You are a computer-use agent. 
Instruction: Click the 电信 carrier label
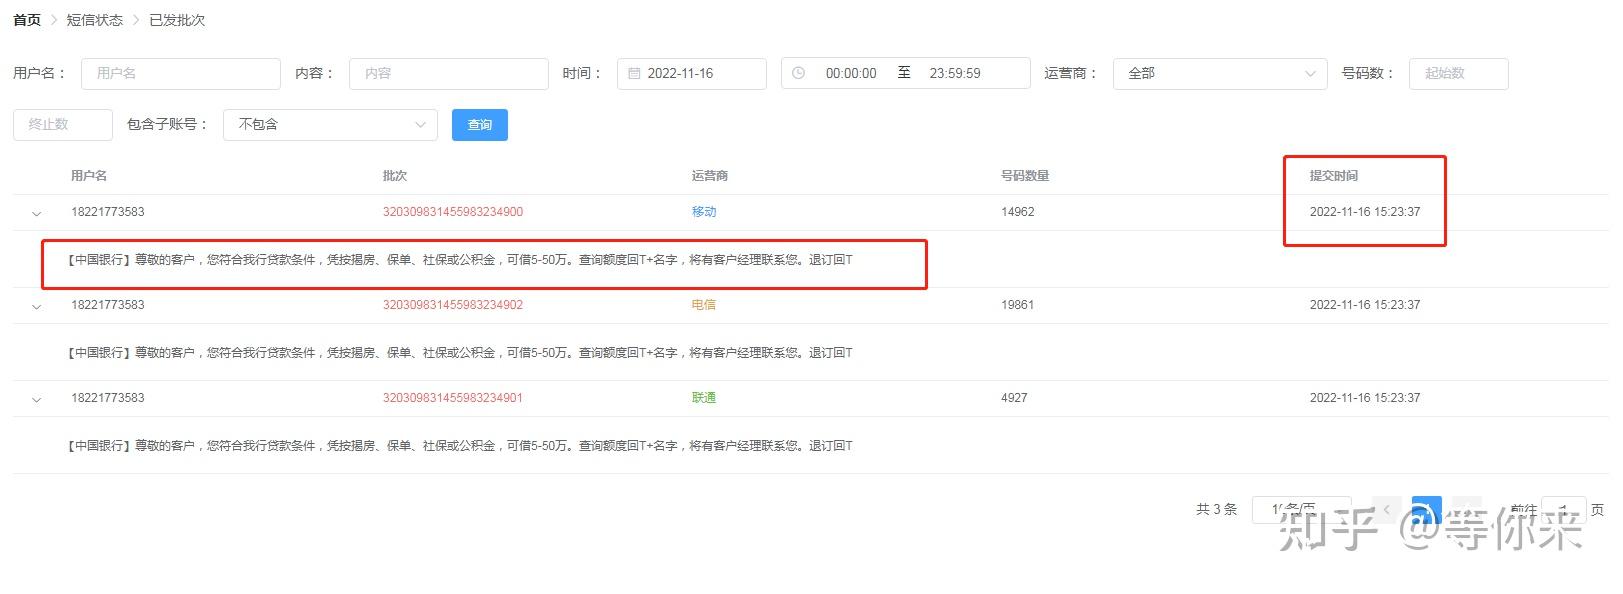pos(704,305)
